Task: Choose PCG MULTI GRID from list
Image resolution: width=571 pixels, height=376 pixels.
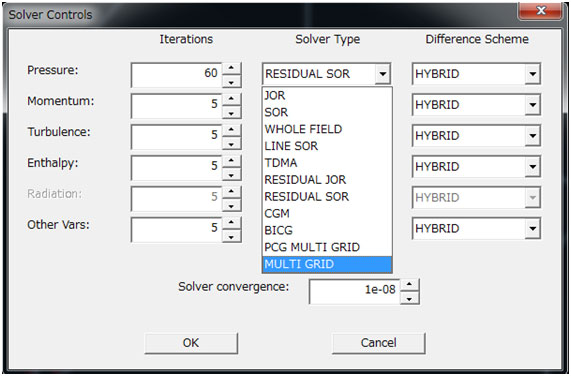Action: point(327,247)
